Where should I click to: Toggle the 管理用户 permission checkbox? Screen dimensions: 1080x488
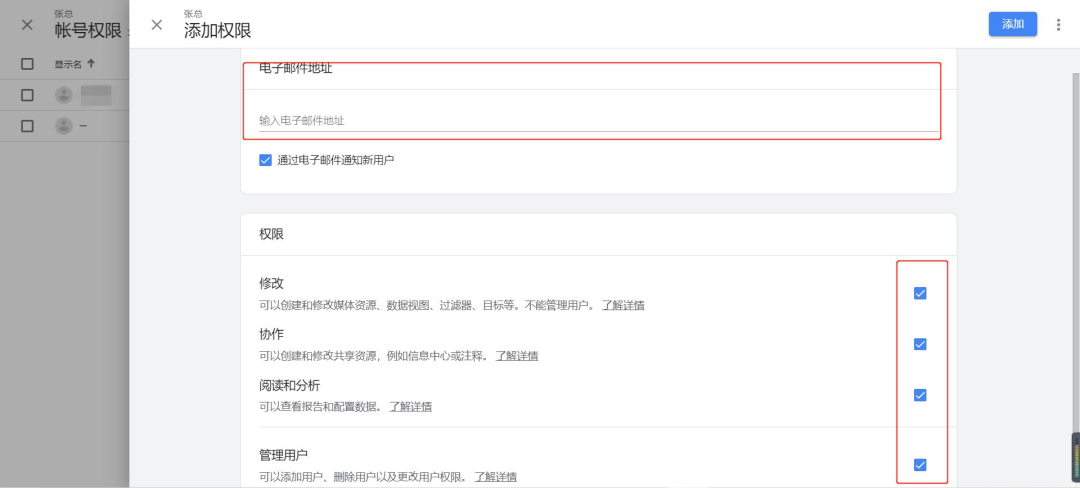pos(920,465)
